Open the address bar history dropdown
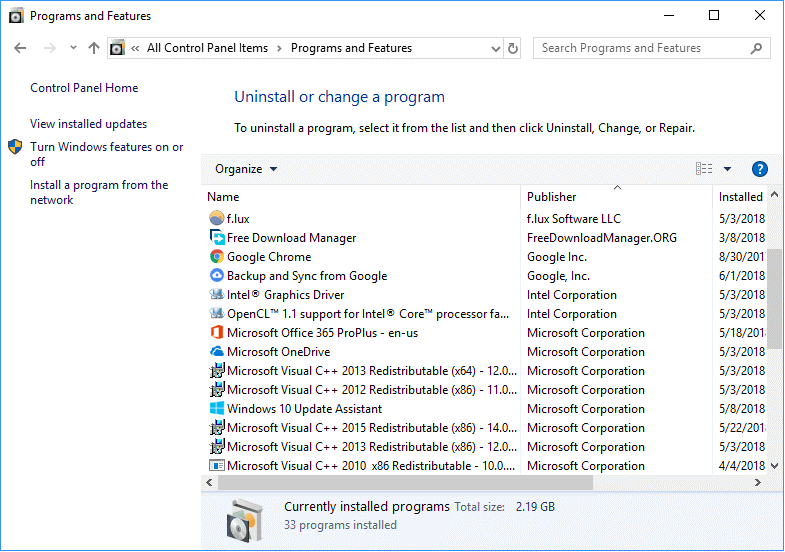785x552 pixels. tap(496, 48)
